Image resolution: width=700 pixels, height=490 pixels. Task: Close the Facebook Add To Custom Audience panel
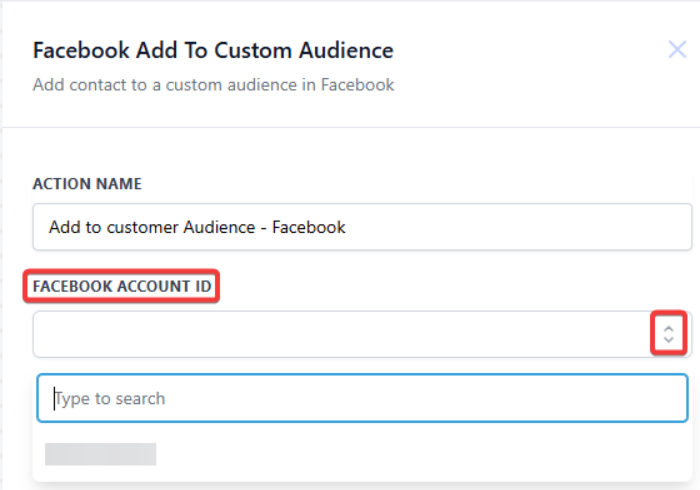pos(677,50)
